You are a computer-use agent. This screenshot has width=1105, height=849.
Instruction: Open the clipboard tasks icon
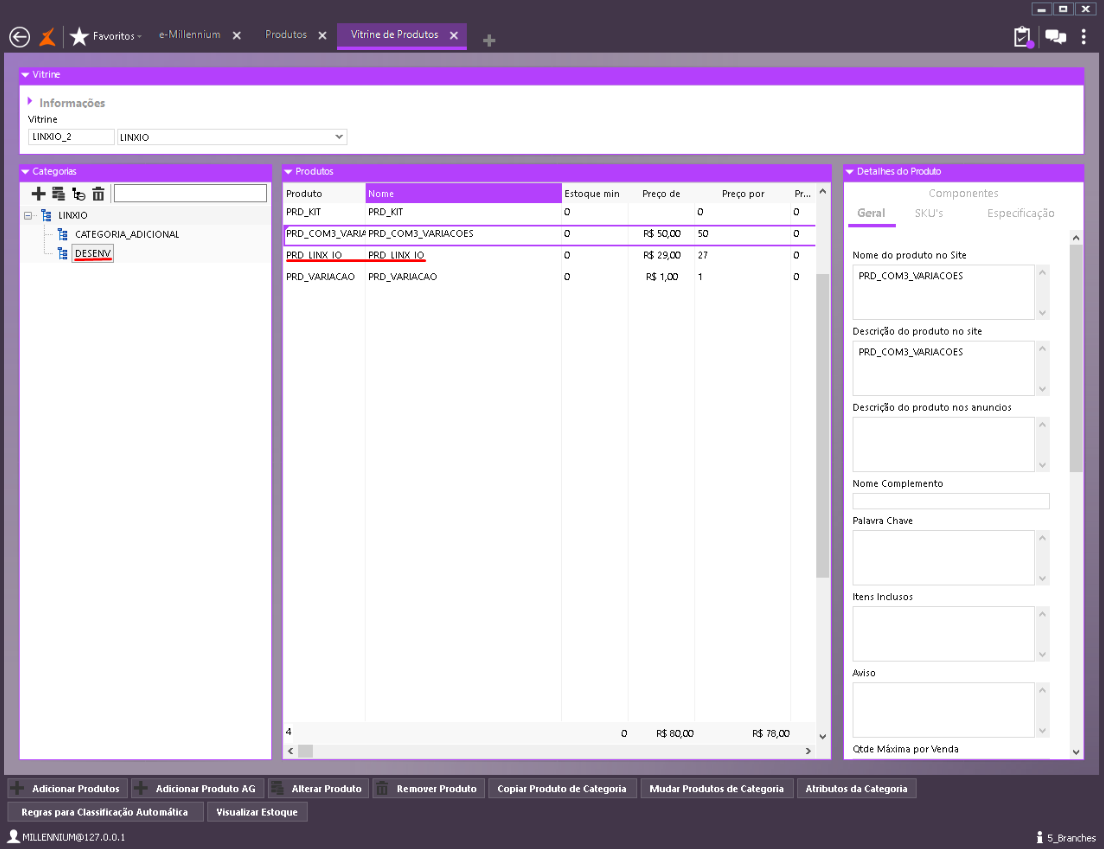1023,37
